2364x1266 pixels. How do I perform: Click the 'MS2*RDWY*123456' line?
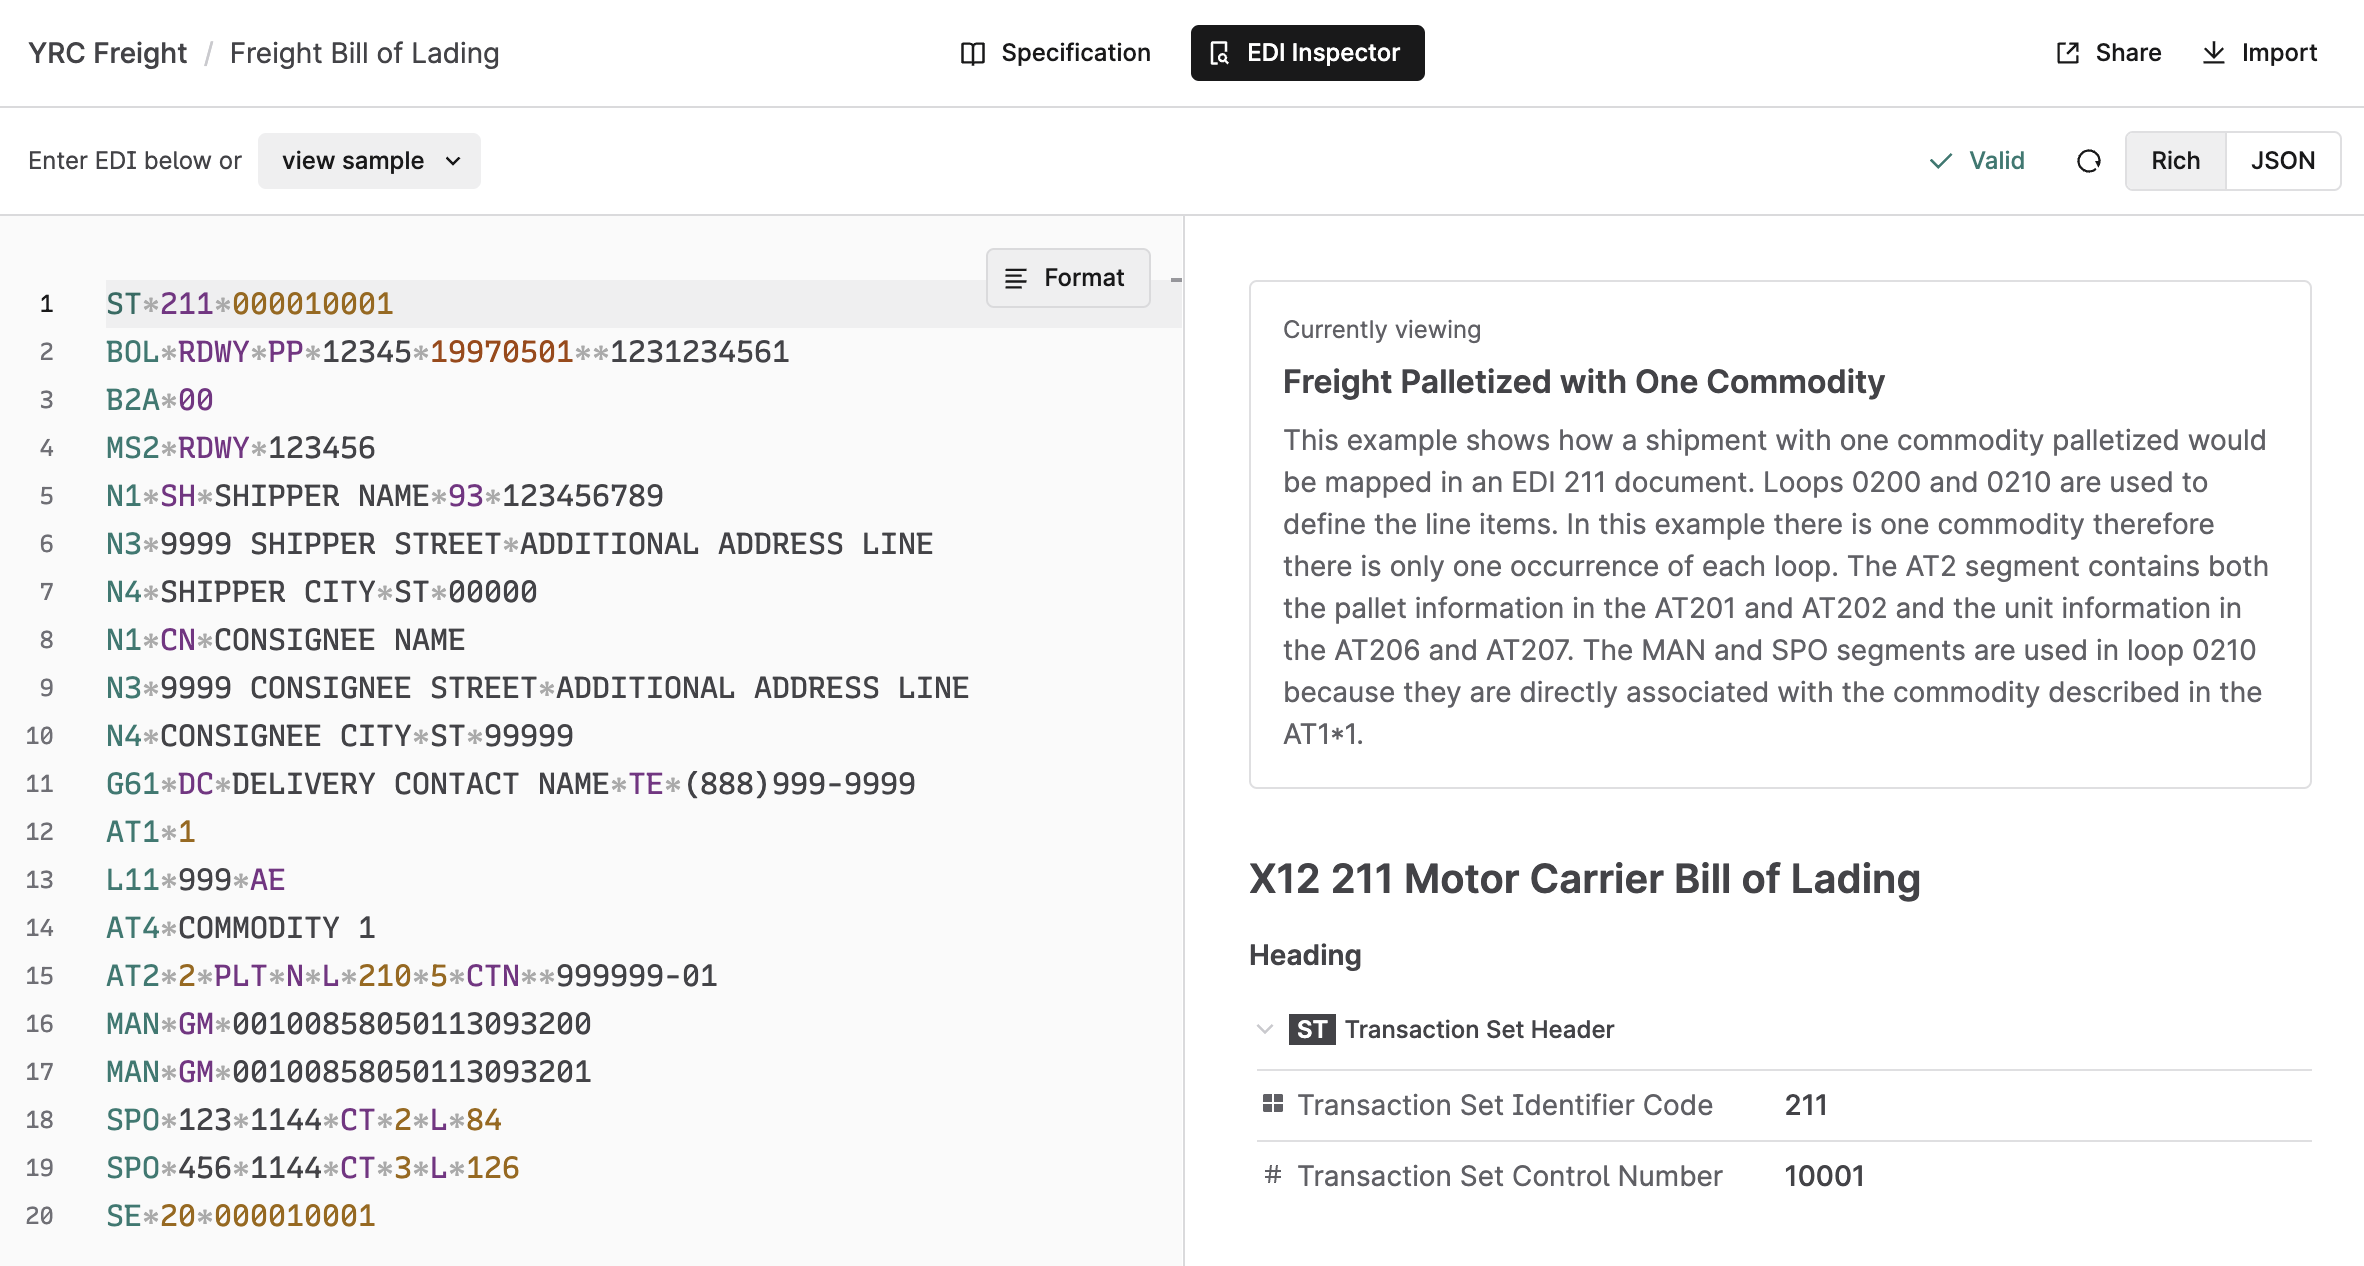pos(241,448)
